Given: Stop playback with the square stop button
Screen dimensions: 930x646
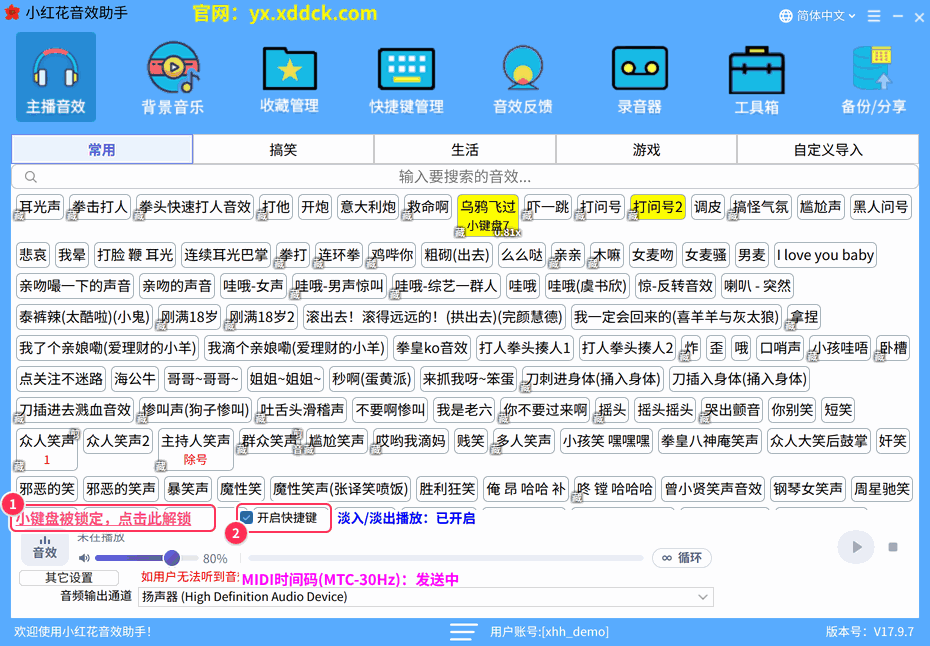Looking at the screenshot, I should pyautogui.click(x=893, y=547).
